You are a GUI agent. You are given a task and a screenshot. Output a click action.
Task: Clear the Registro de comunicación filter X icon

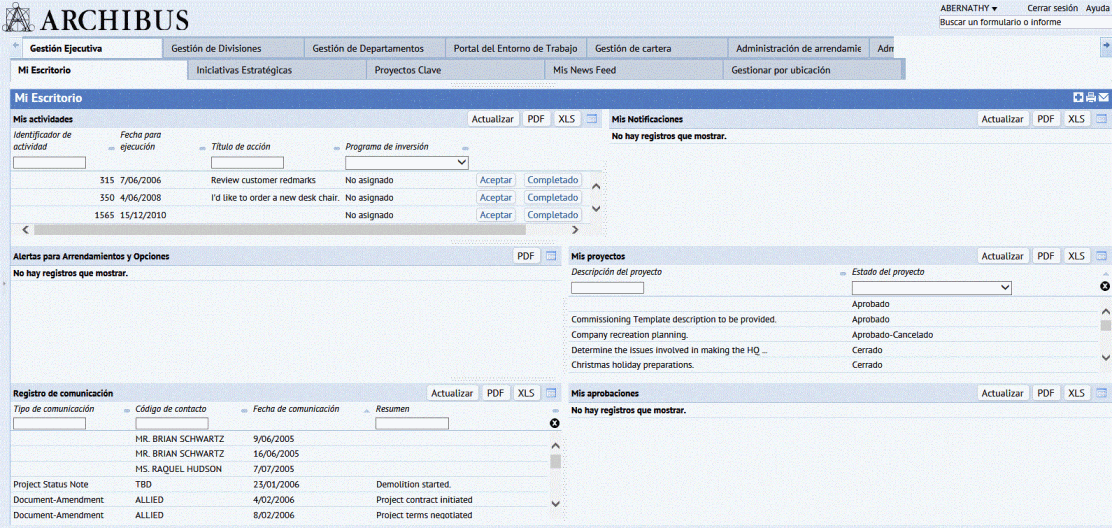click(x=555, y=423)
